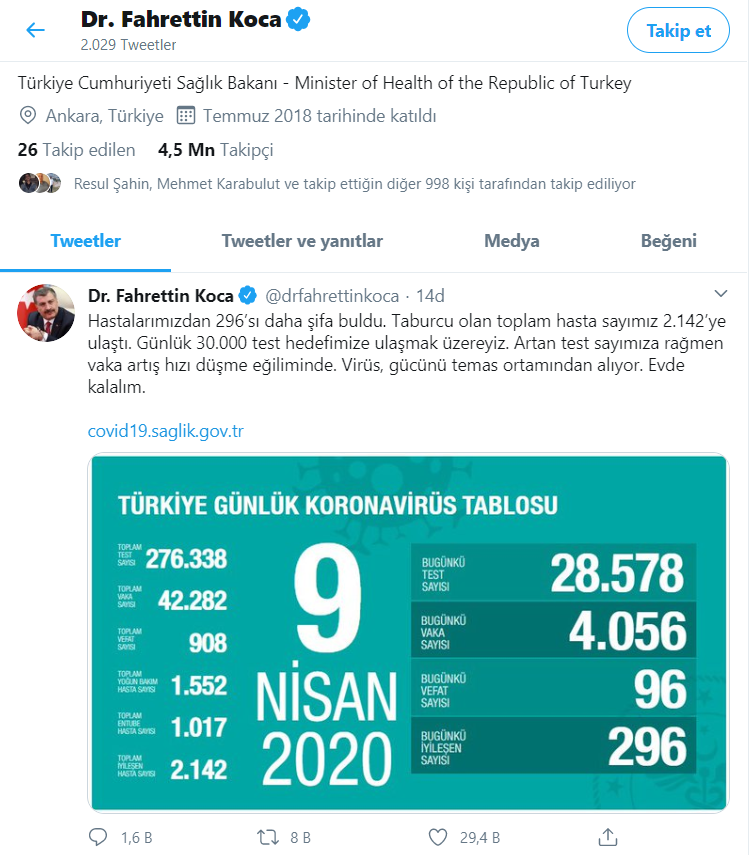Open the 26 Takip edilen list

(76, 150)
